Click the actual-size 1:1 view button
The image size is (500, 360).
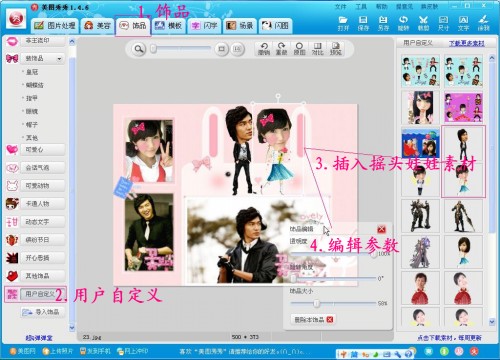pyautogui.click(x=237, y=49)
